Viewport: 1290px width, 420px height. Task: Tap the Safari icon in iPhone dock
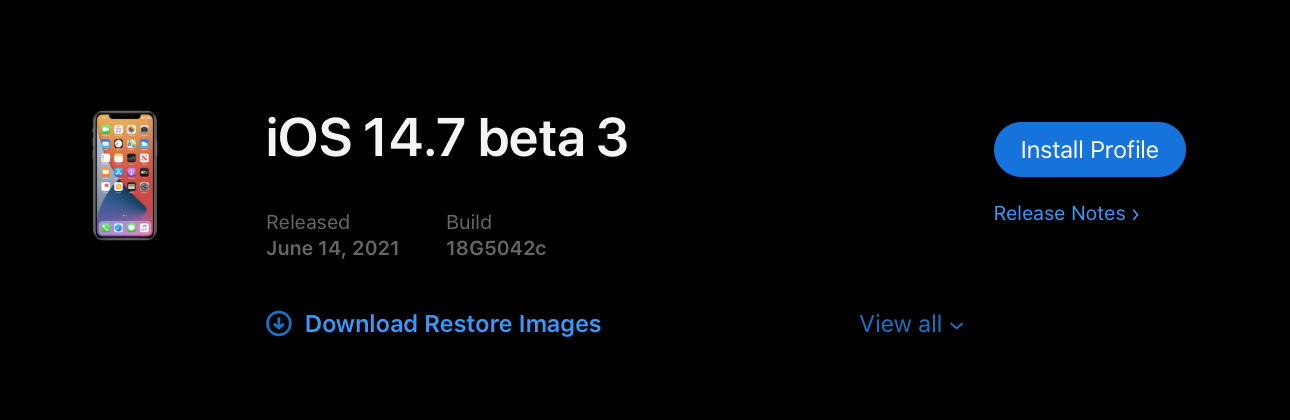point(118,228)
